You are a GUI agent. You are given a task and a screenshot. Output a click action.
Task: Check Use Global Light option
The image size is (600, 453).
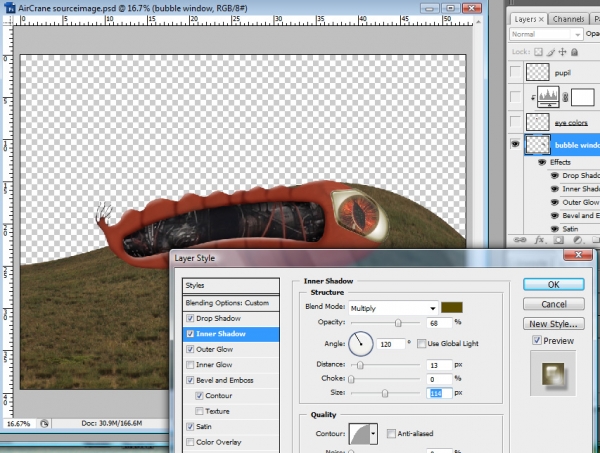click(x=421, y=344)
